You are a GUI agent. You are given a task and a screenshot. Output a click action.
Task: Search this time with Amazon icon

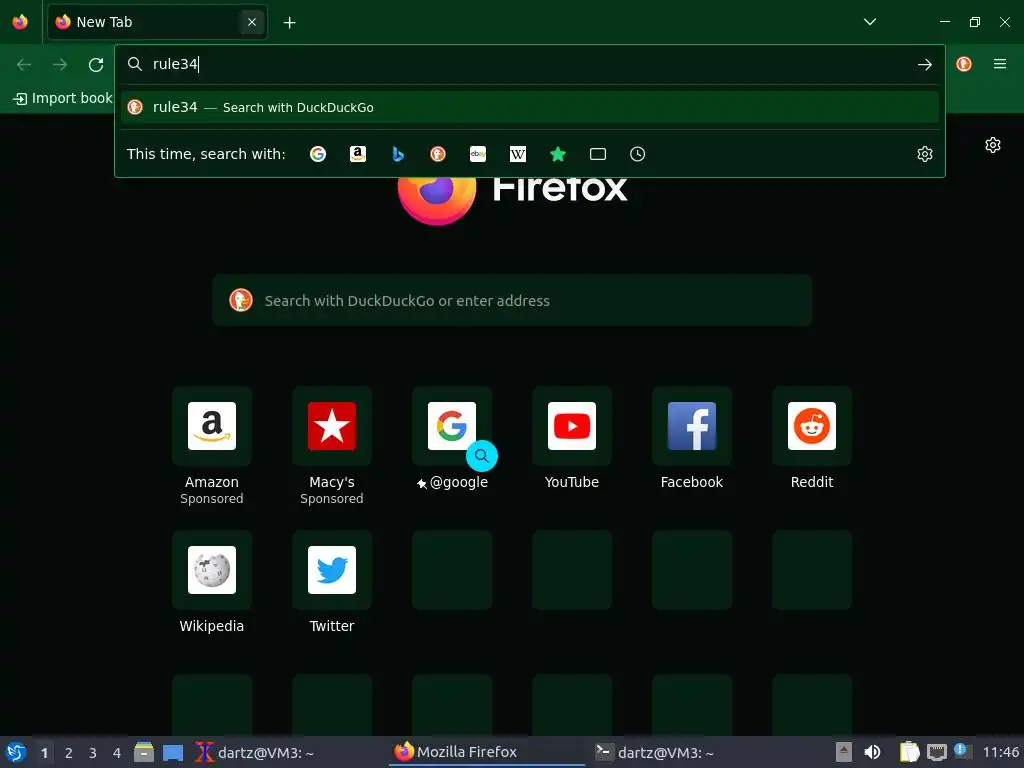pos(358,154)
